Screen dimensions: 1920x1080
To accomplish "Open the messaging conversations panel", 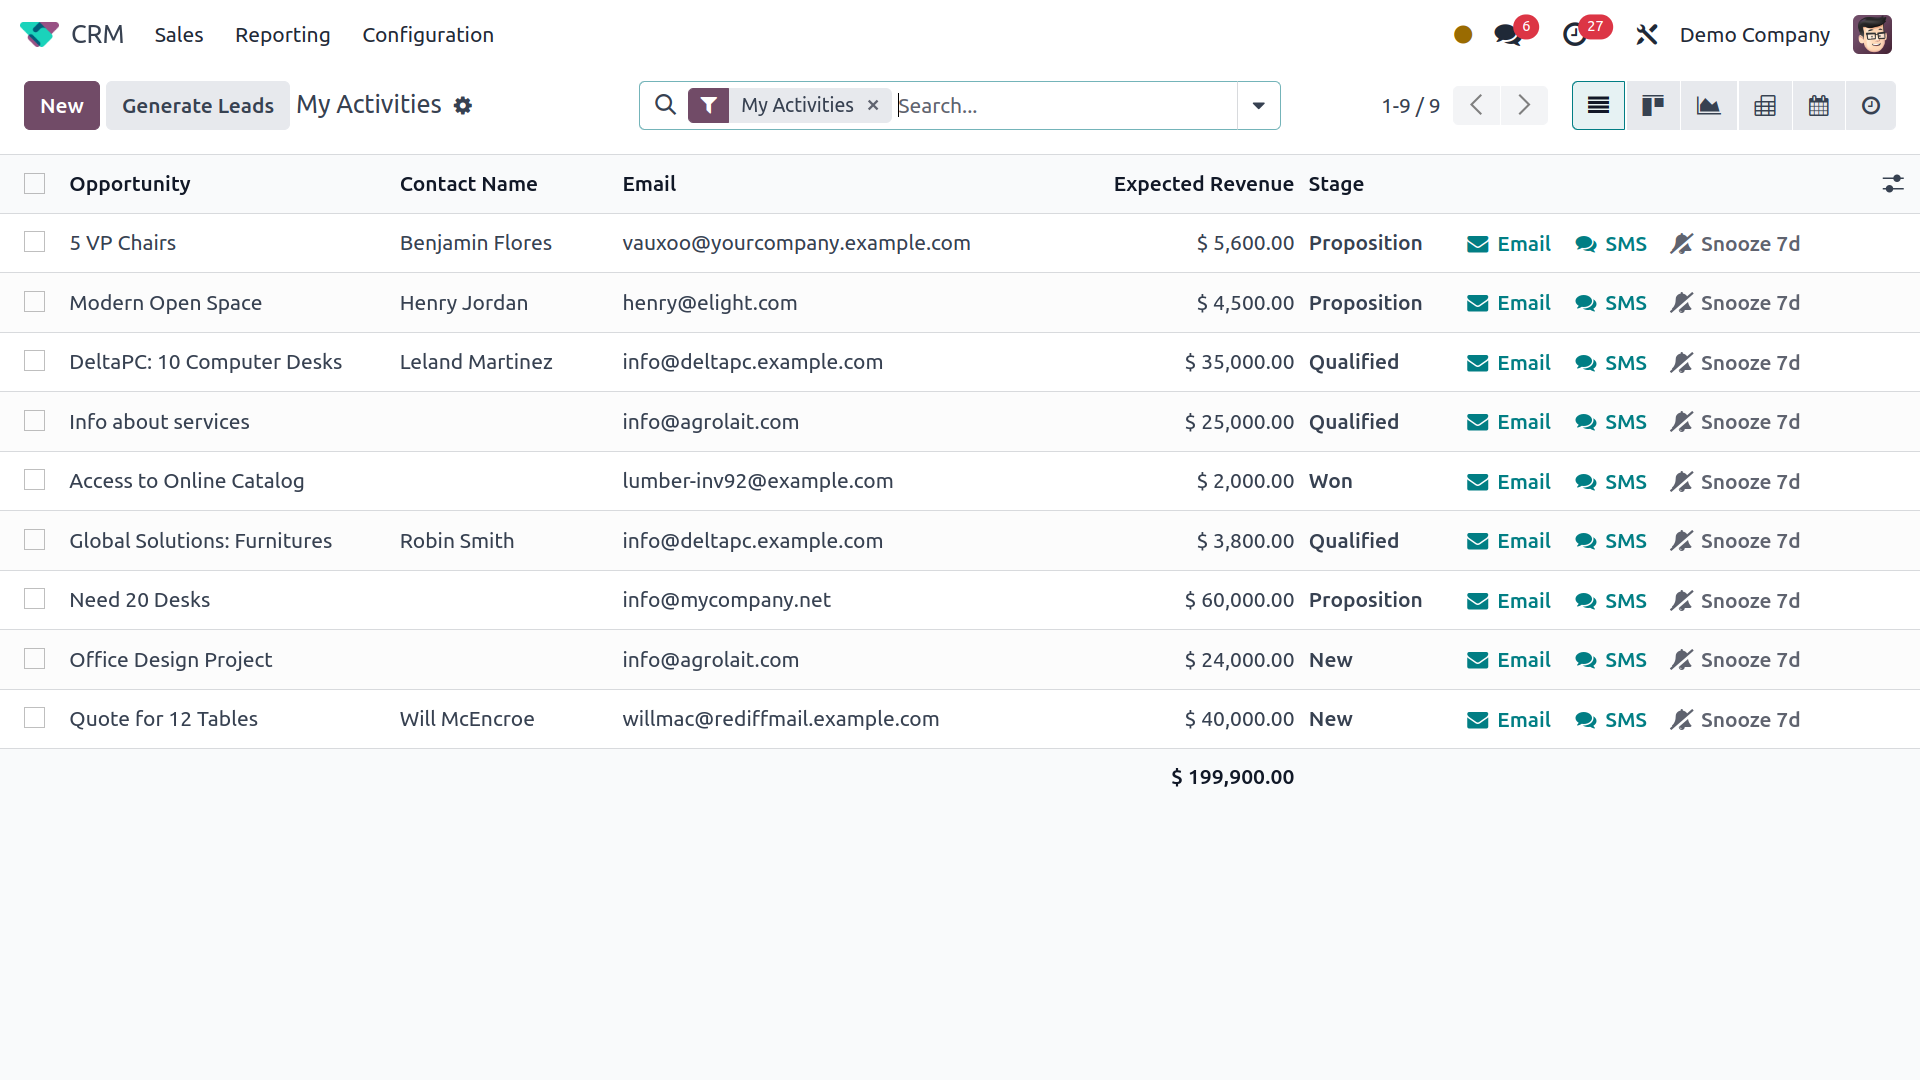I will [x=1507, y=33].
